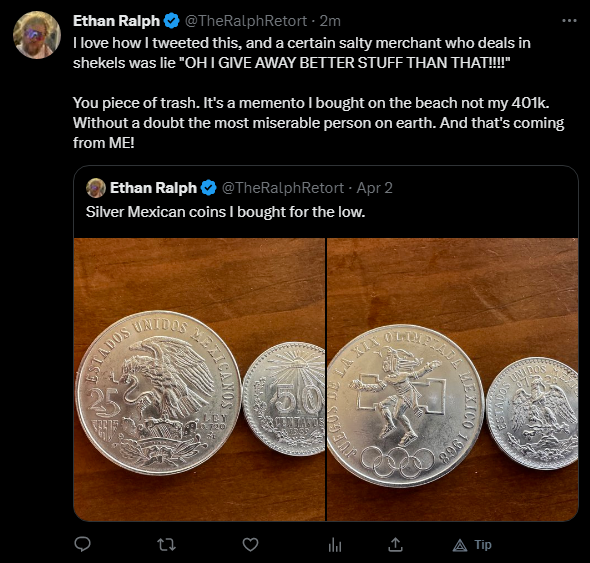
Task: Click the top @TheRalphRetort handle
Action: pos(246,21)
